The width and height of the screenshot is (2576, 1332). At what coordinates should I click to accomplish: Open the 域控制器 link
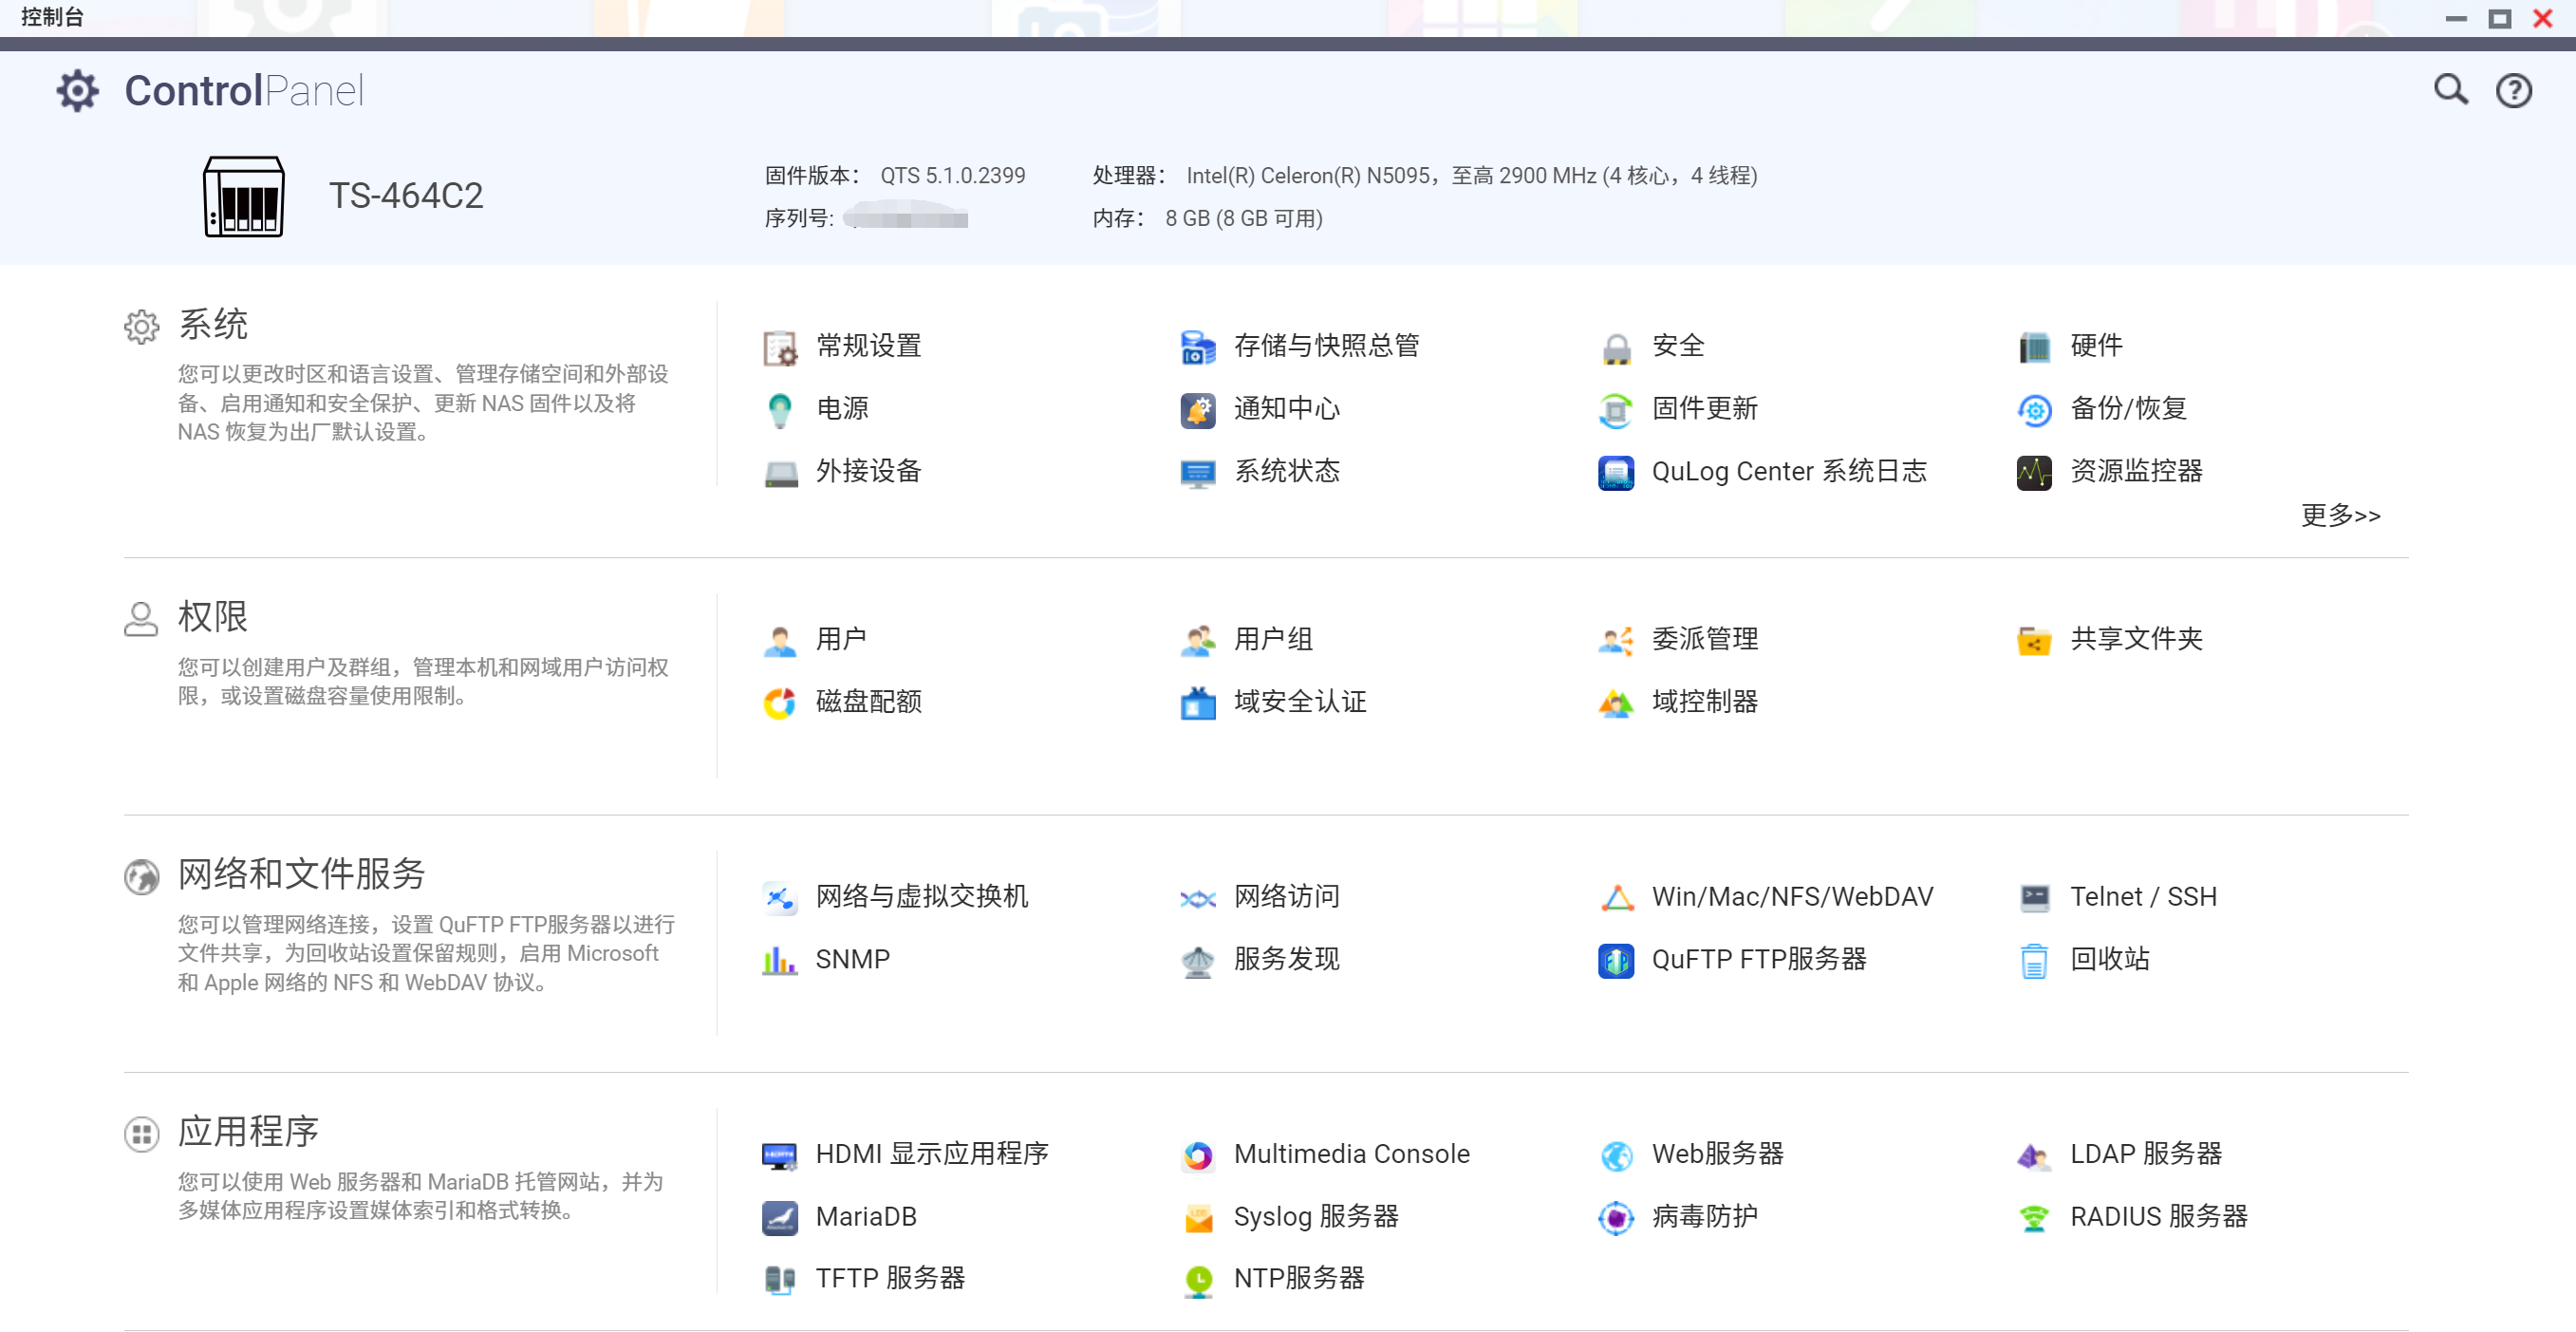click(1703, 701)
